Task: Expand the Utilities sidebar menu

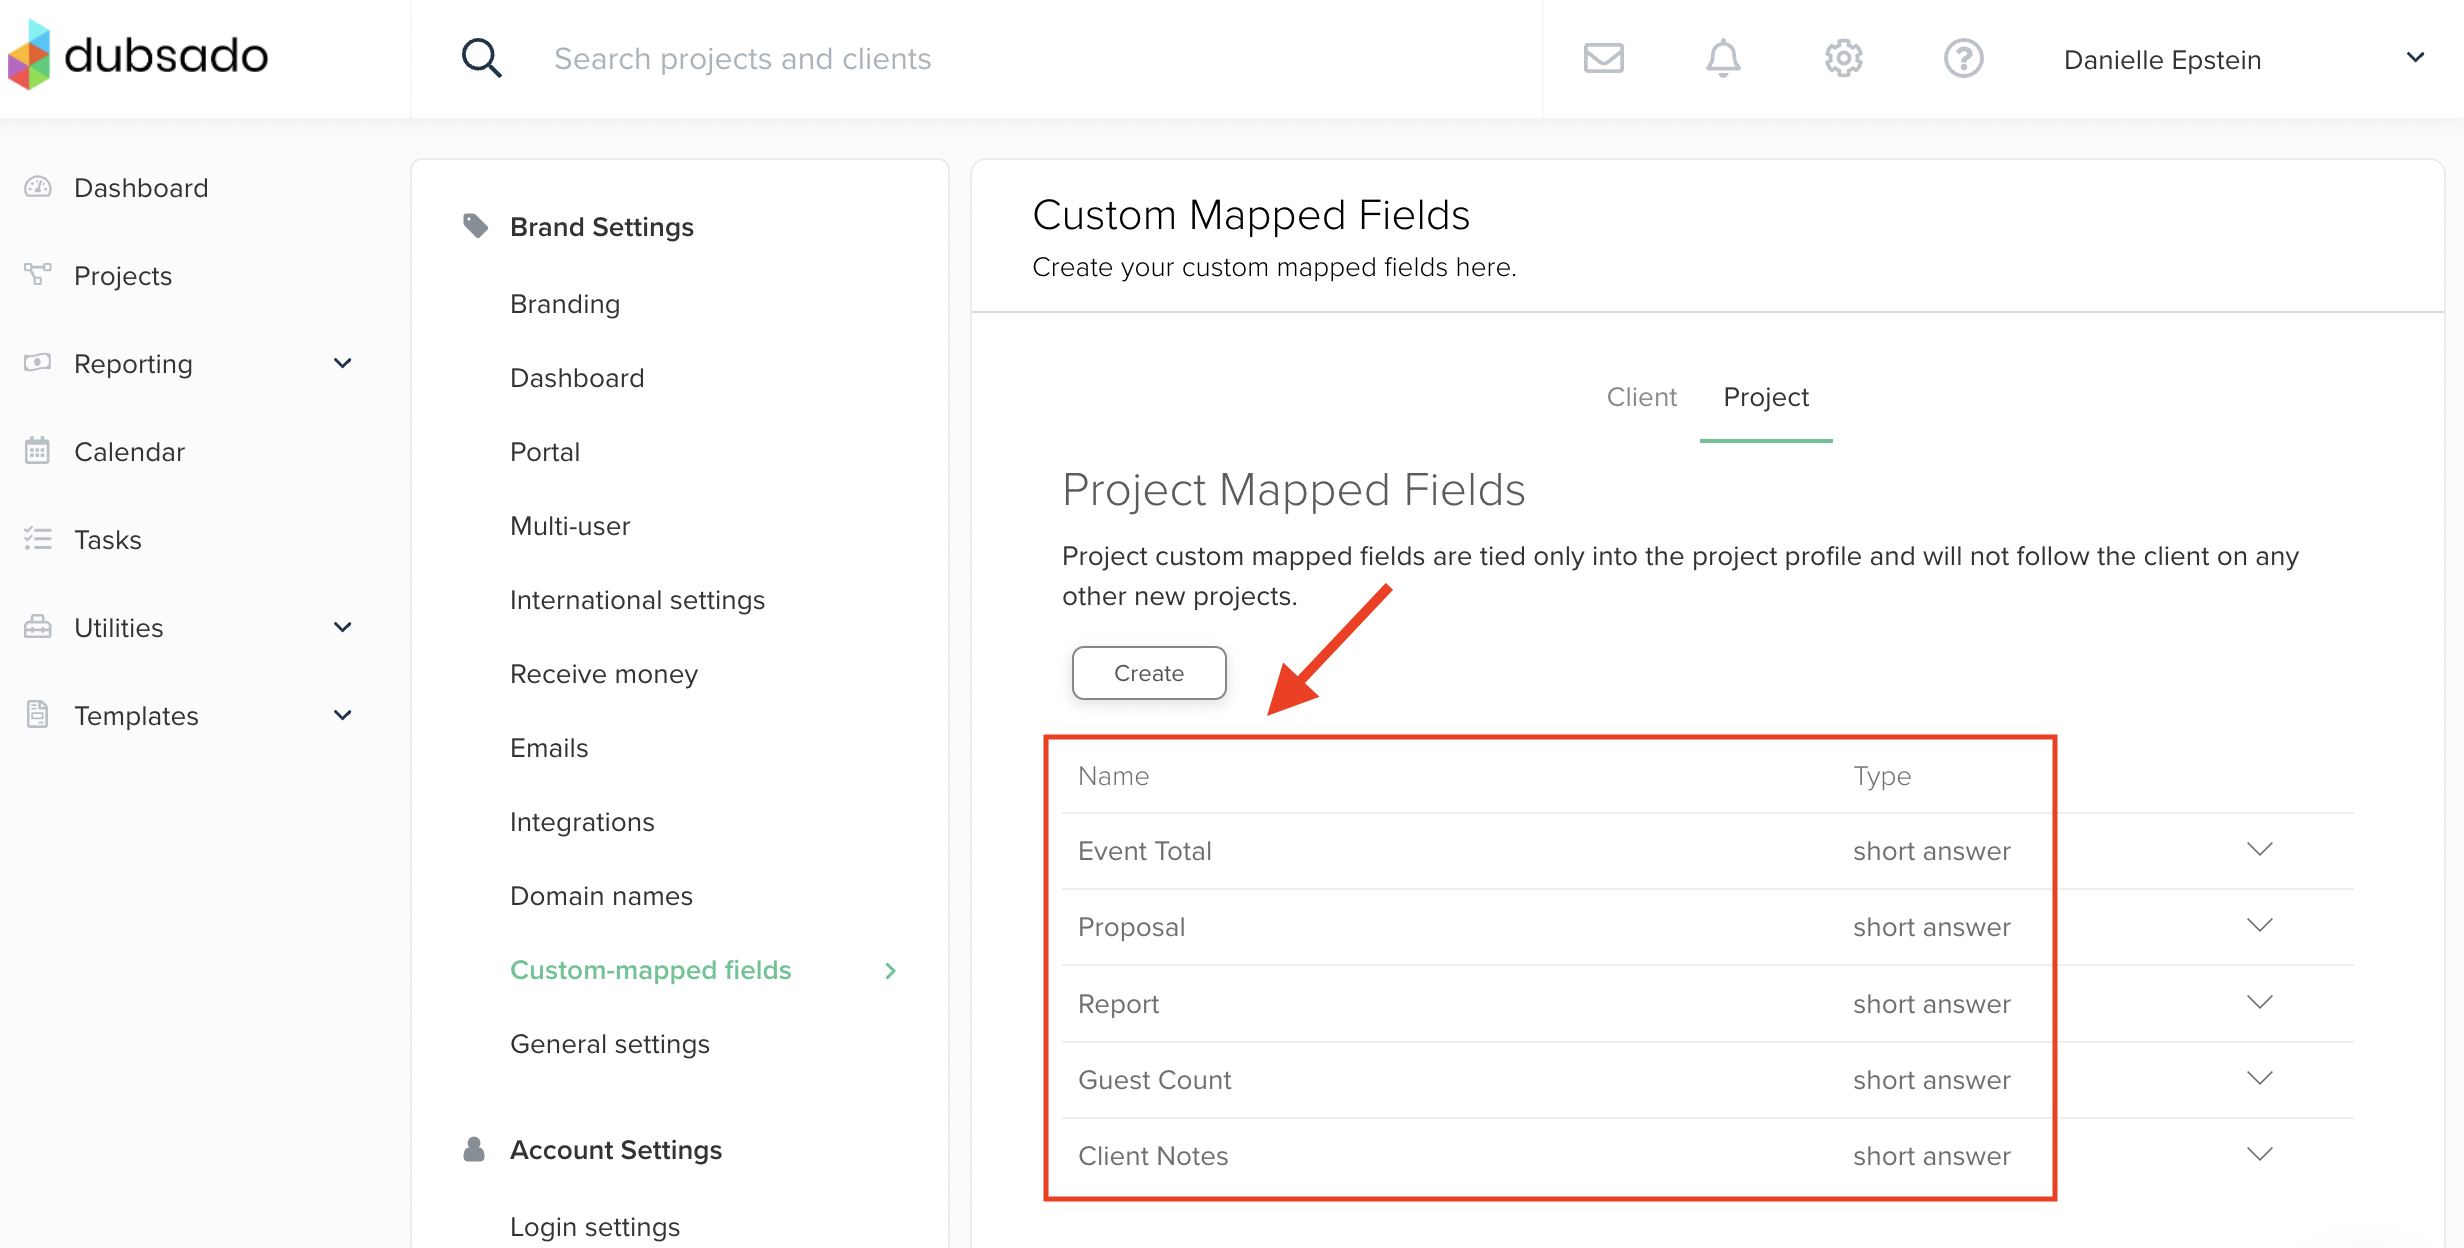Action: tap(342, 627)
